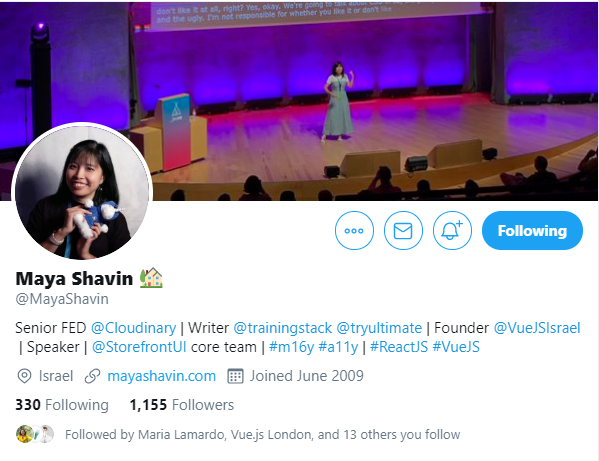The image size is (599, 461).
Task: View the 1,155 Followers list
Action: pyautogui.click(x=181, y=405)
